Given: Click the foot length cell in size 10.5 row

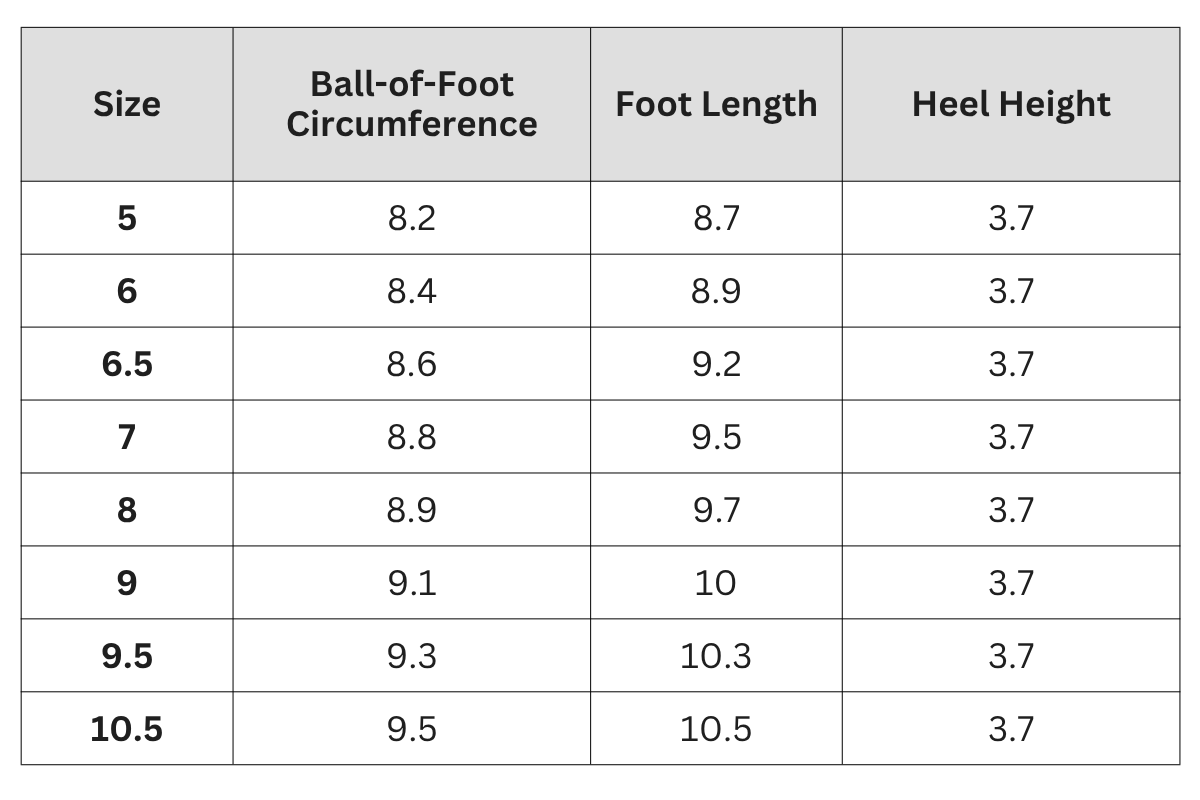Looking at the screenshot, I should point(716,729).
